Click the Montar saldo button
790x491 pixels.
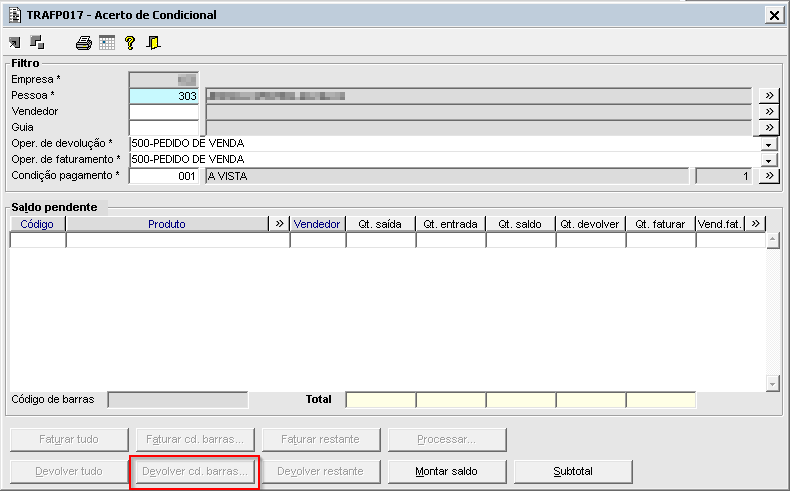point(447,471)
